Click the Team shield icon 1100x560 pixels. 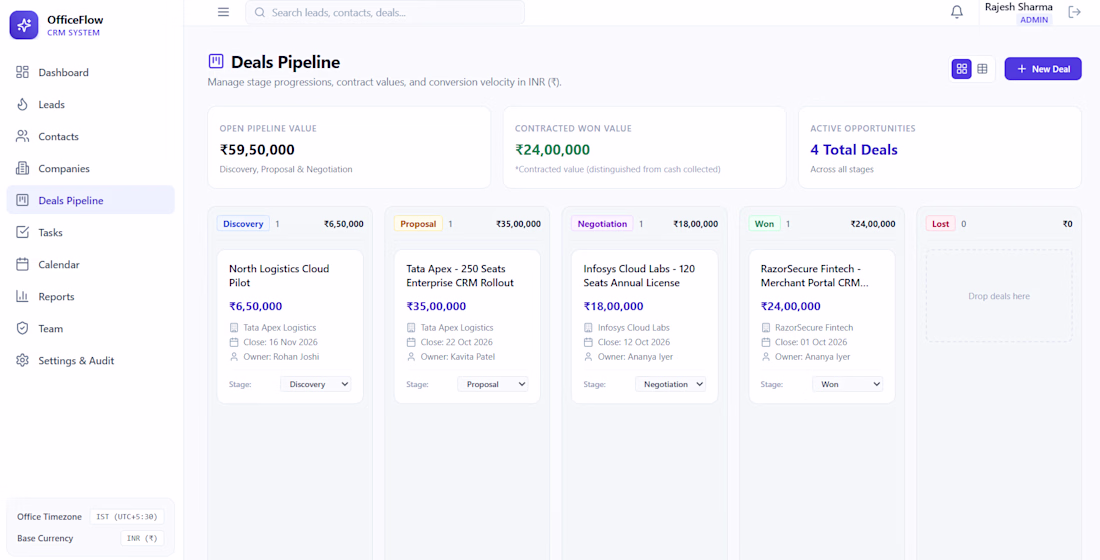pyautogui.click(x=22, y=328)
